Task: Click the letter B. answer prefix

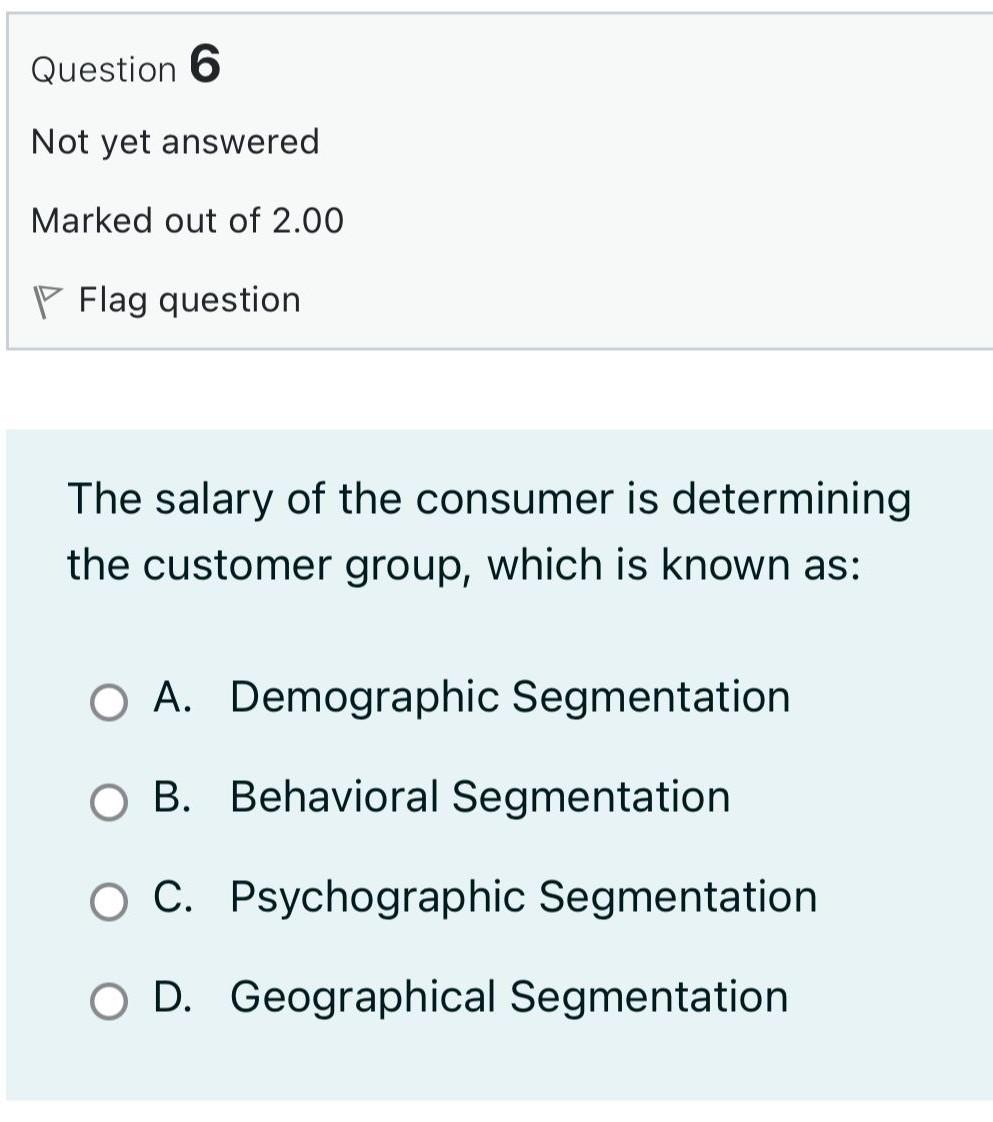Action: (172, 796)
